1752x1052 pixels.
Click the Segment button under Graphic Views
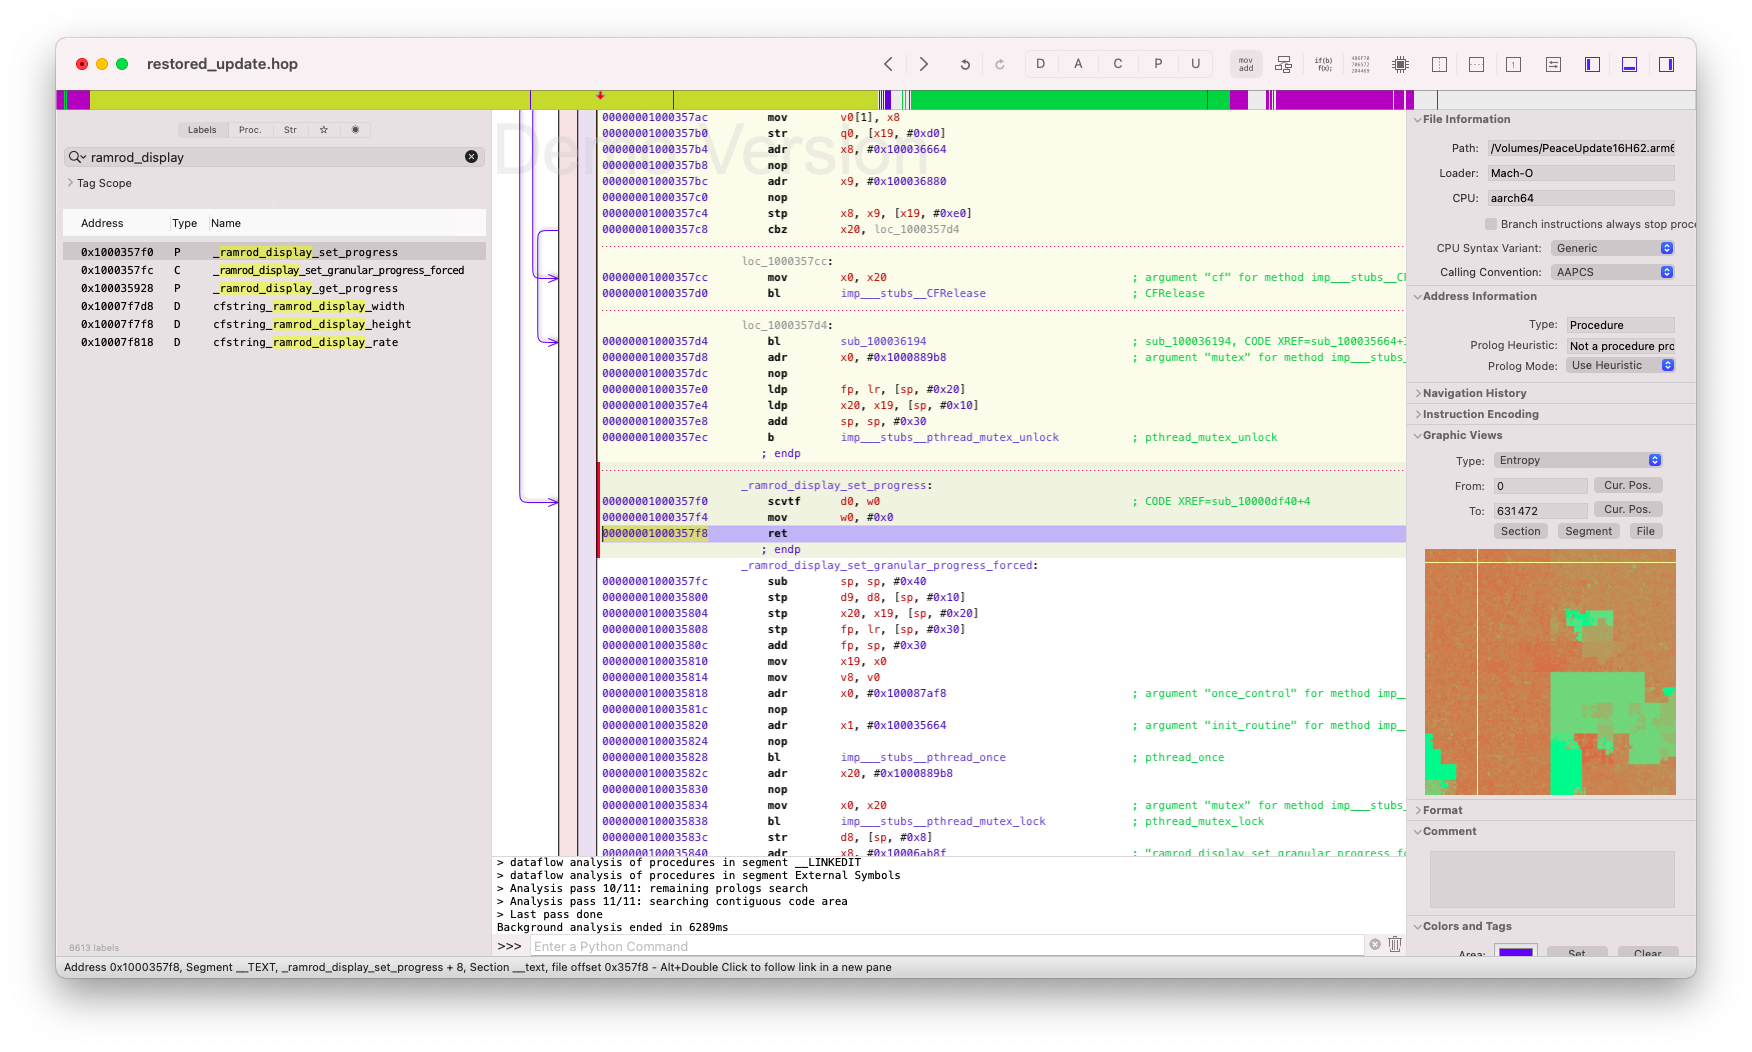point(1587,531)
